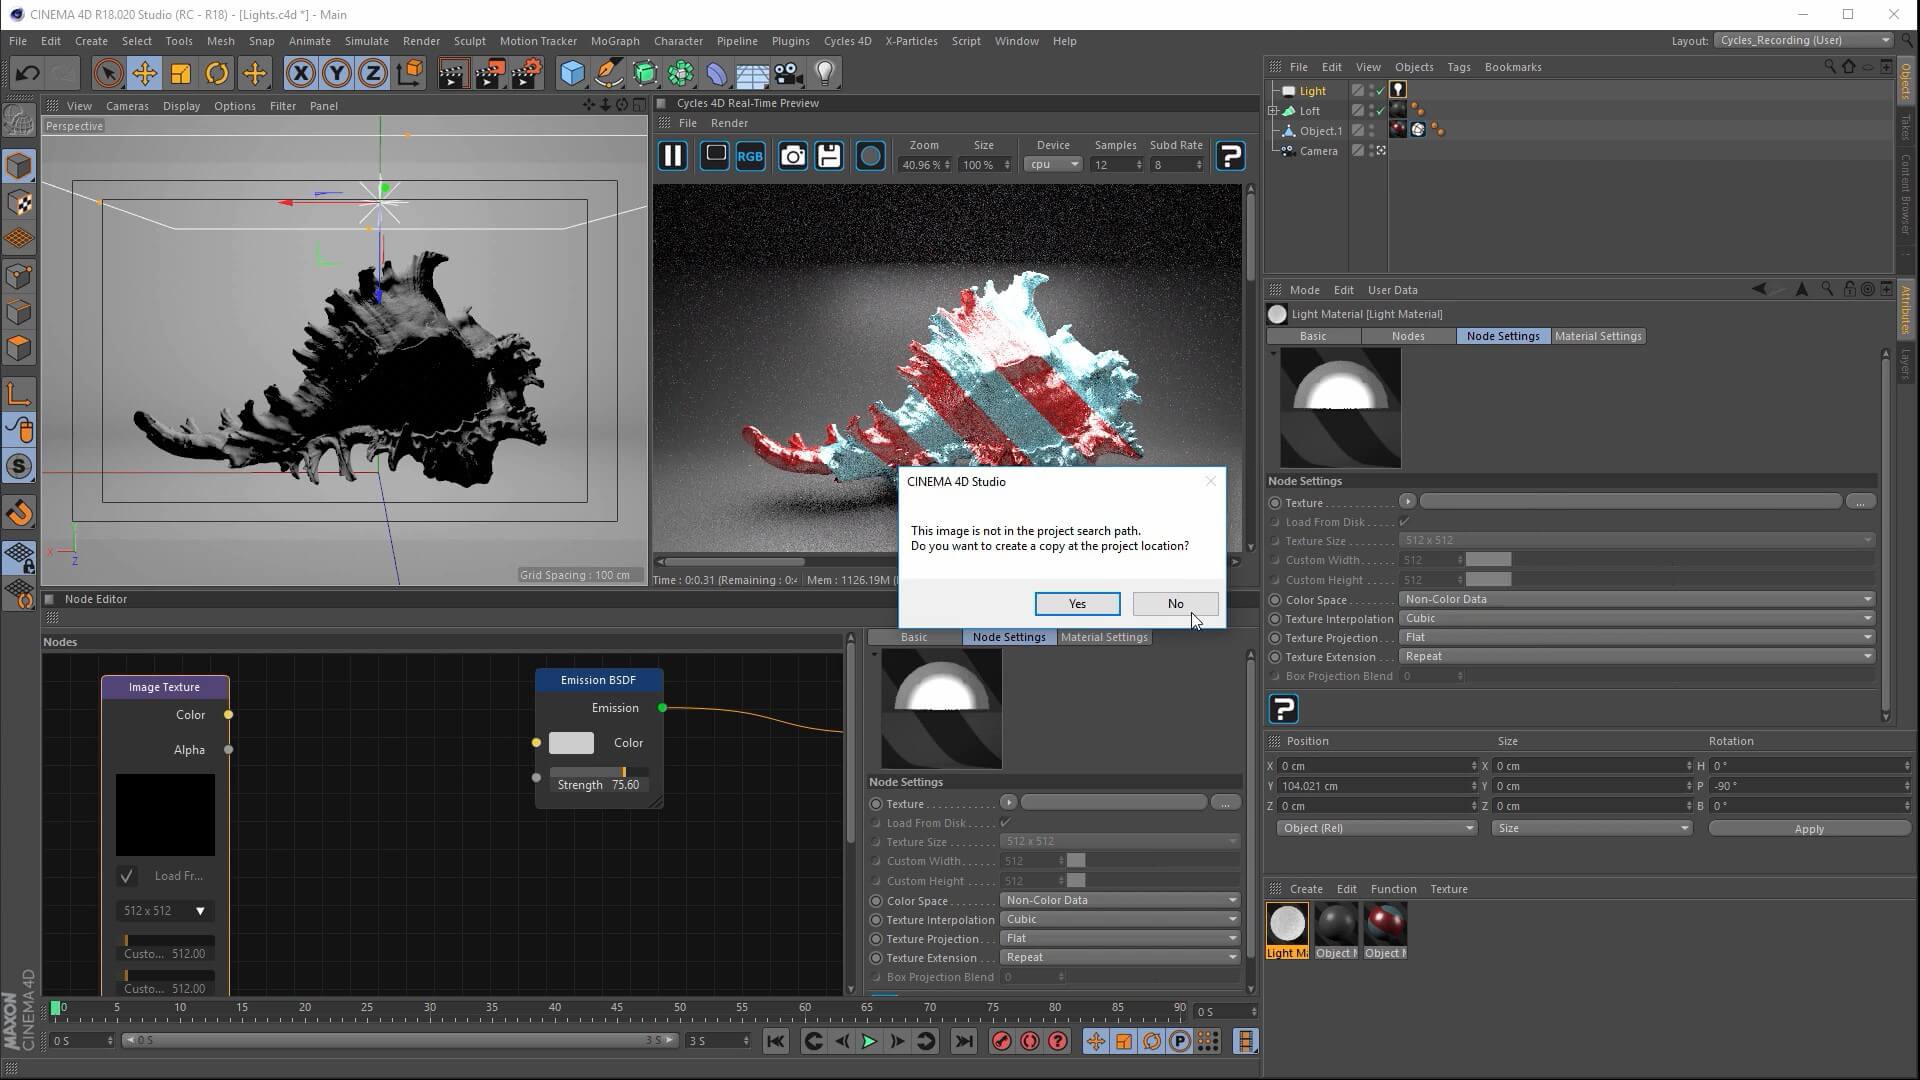This screenshot has height=1080, width=1920.
Task: Open Color Space dropdown in Attributes panel
Action: (1637, 599)
